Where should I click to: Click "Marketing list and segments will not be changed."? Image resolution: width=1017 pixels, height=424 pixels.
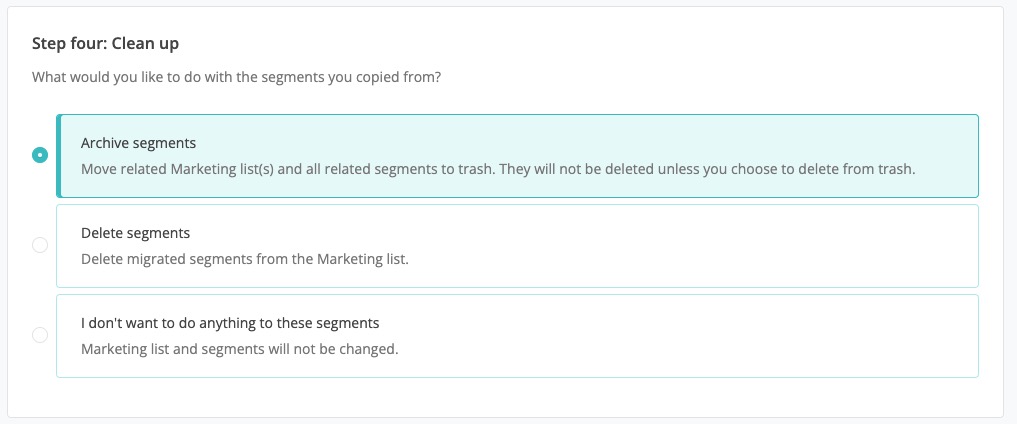click(239, 349)
